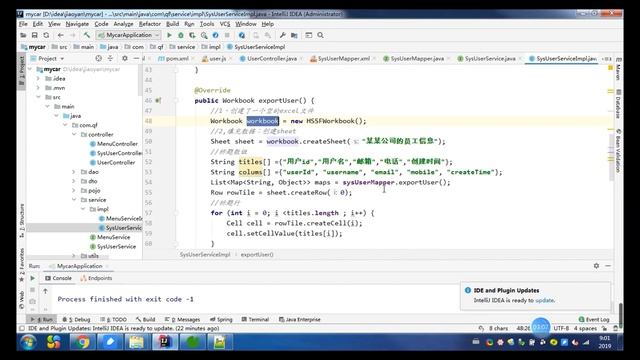Open Run panel gear settings
Viewport: 640px width, 360px height.
point(596,266)
